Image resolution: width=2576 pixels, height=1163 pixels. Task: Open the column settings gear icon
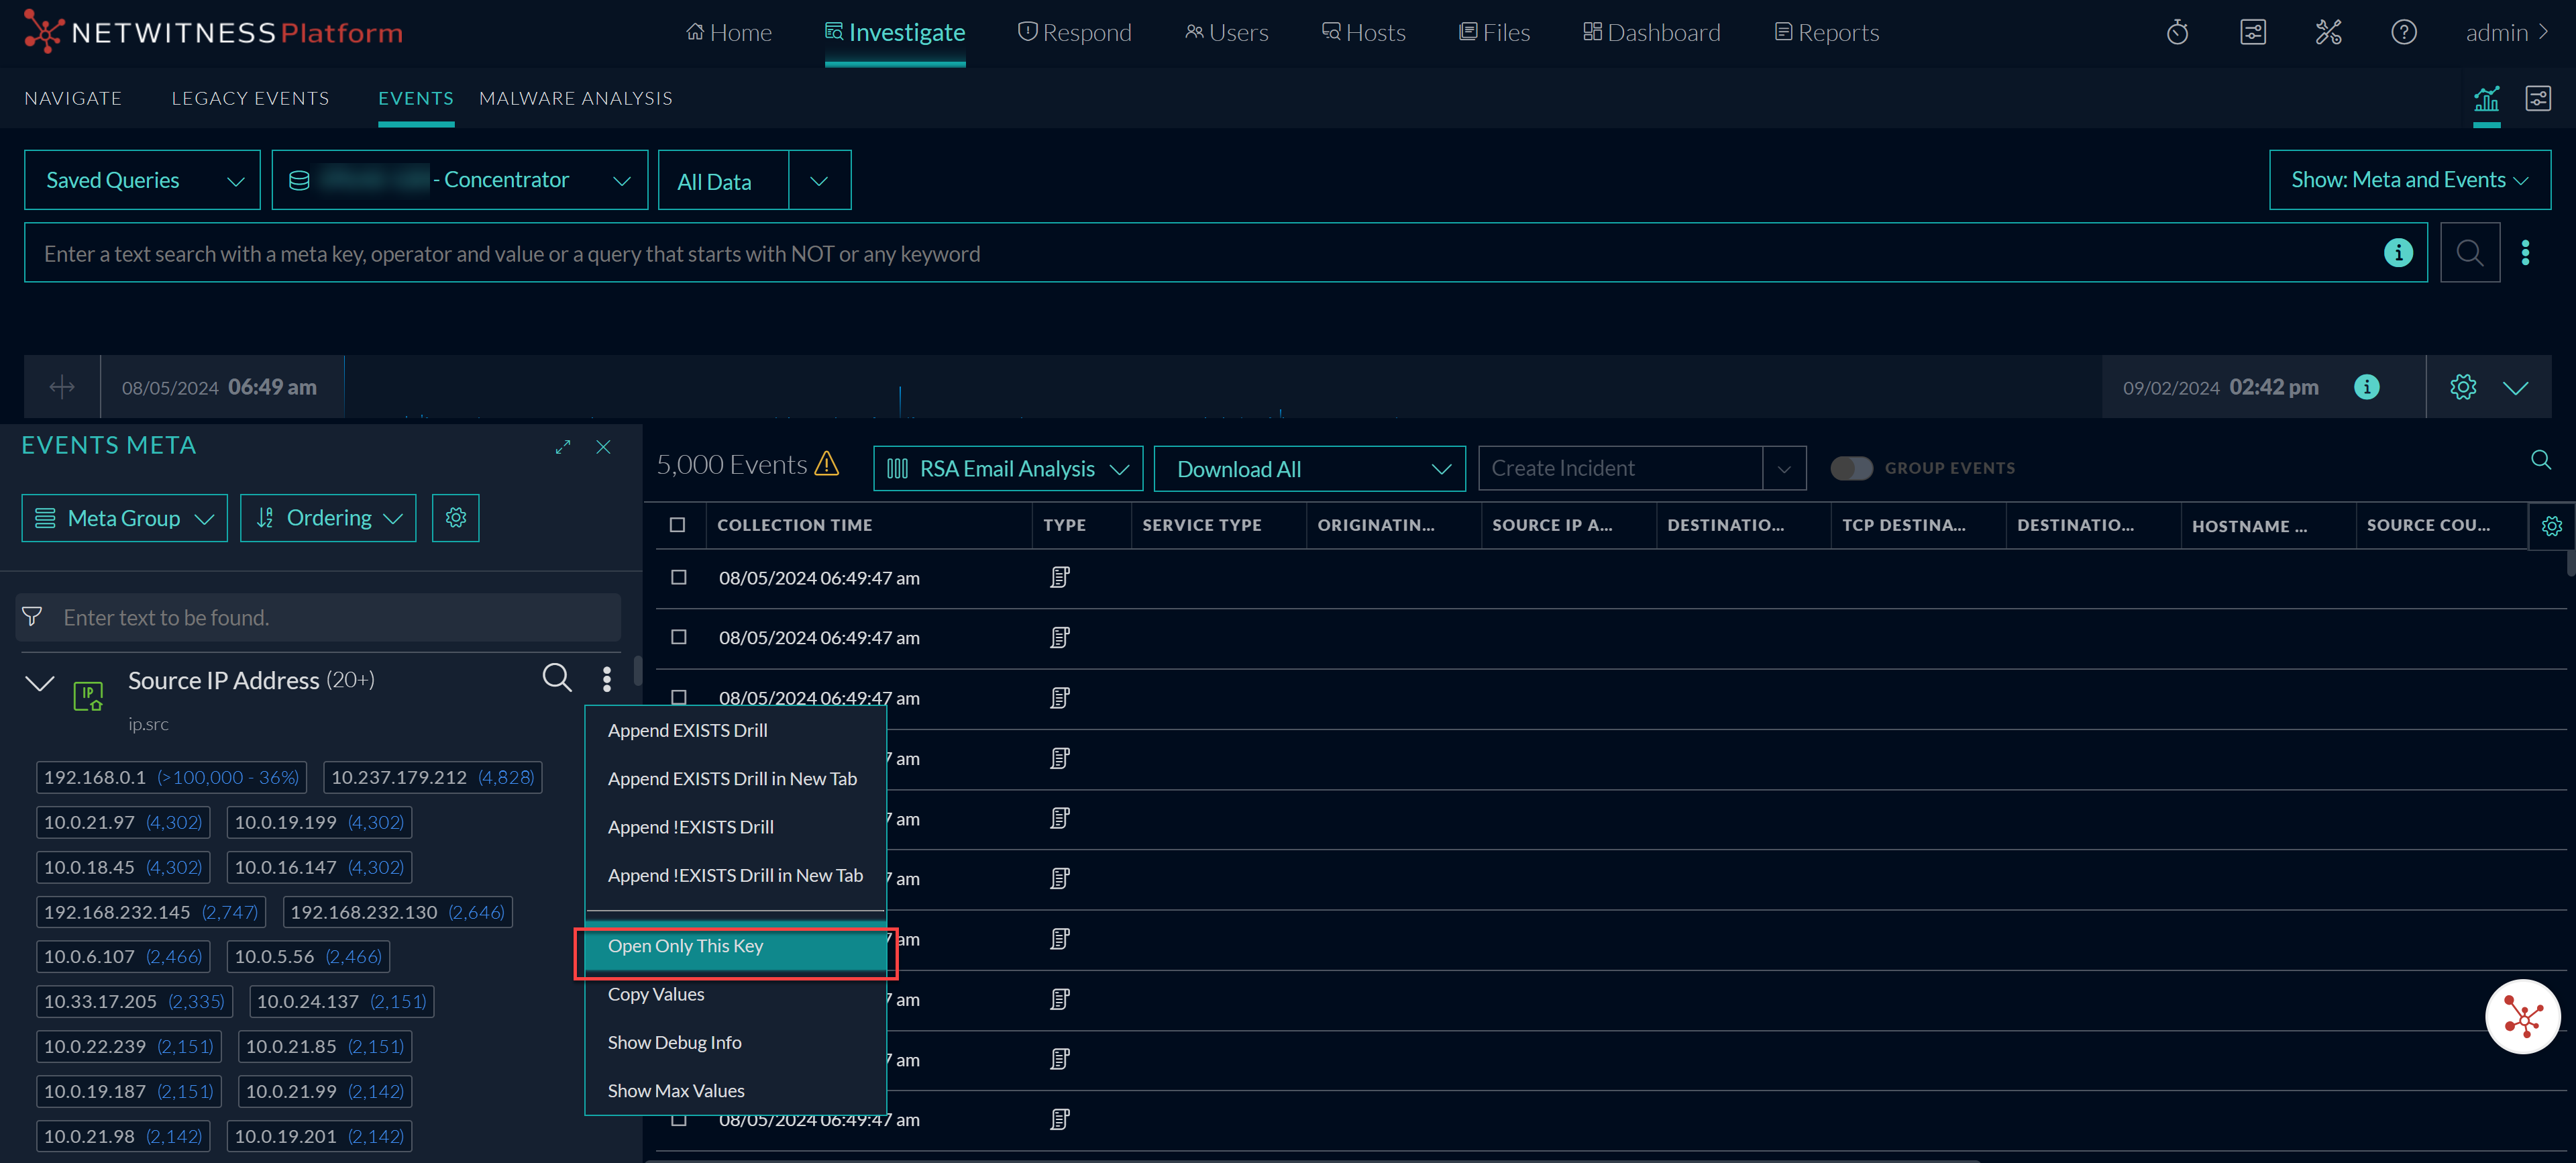2551,526
